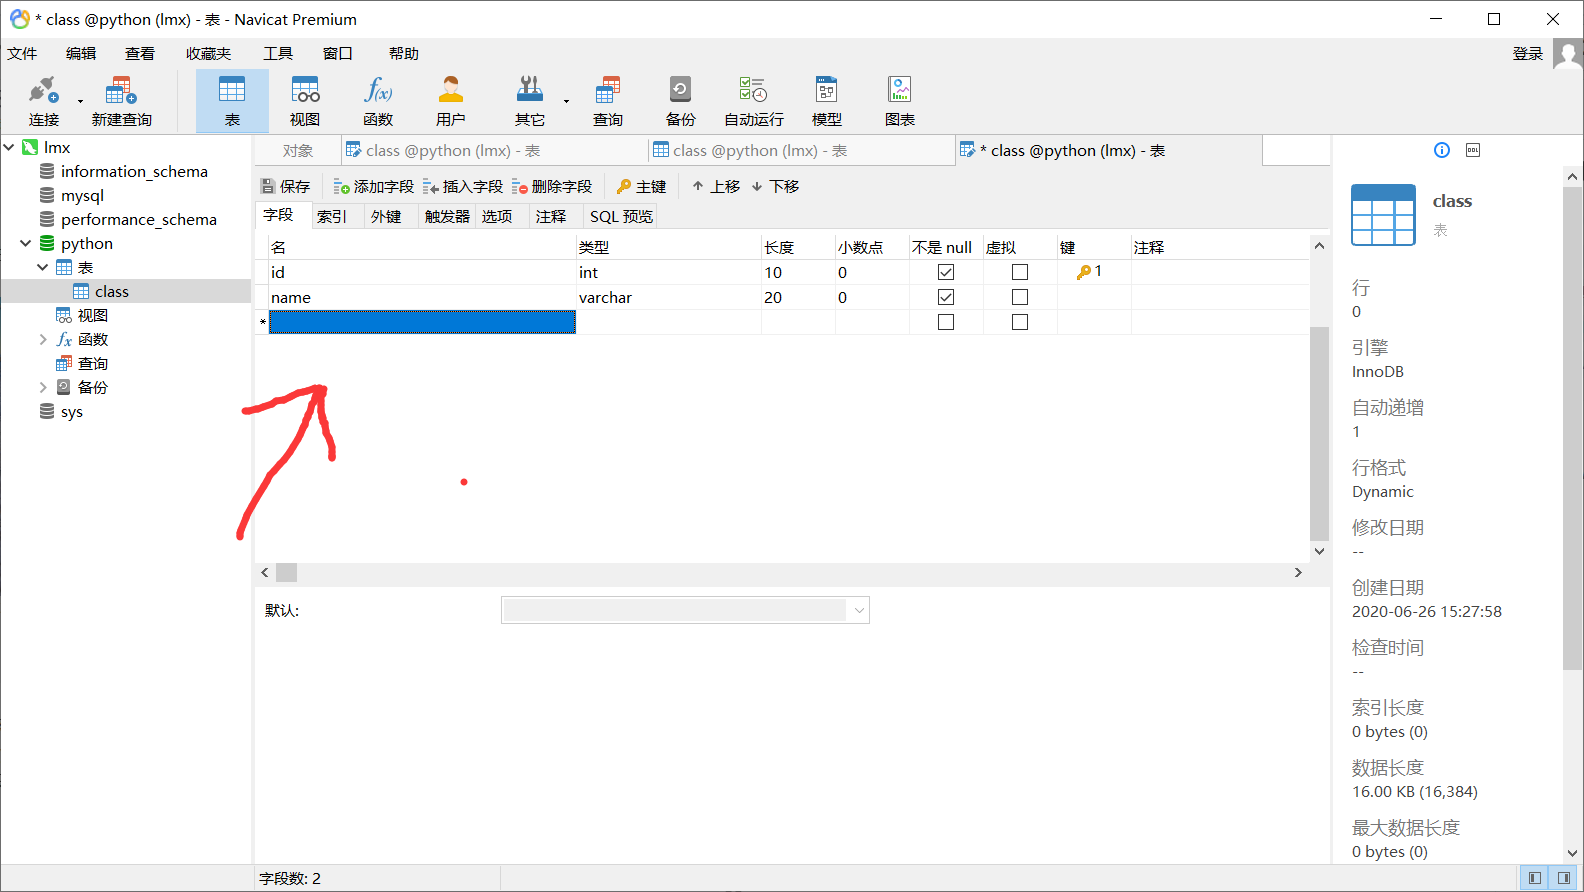Image resolution: width=1584 pixels, height=892 pixels.
Task: Open the View (查看) menu
Action: pyautogui.click(x=140, y=54)
